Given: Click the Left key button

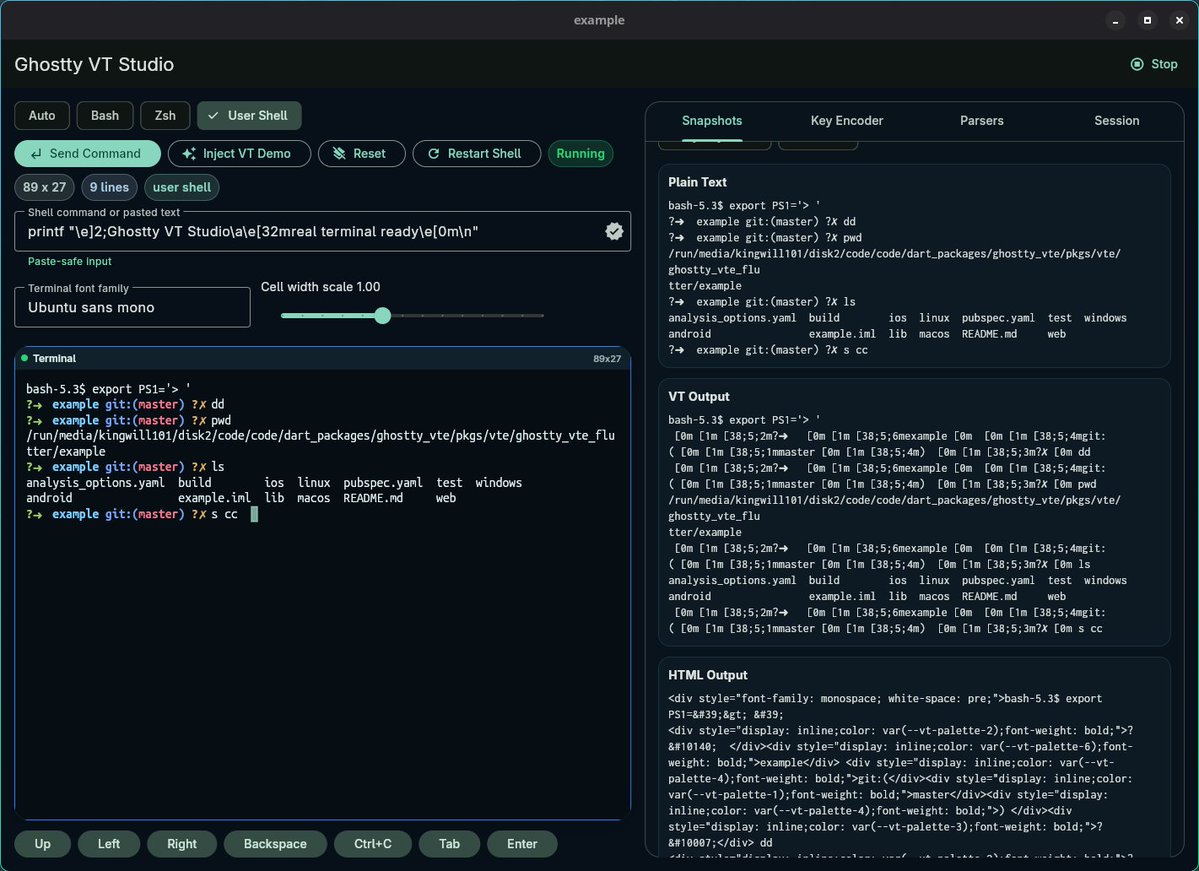Looking at the screenshot, I should (x=109, y=843).
